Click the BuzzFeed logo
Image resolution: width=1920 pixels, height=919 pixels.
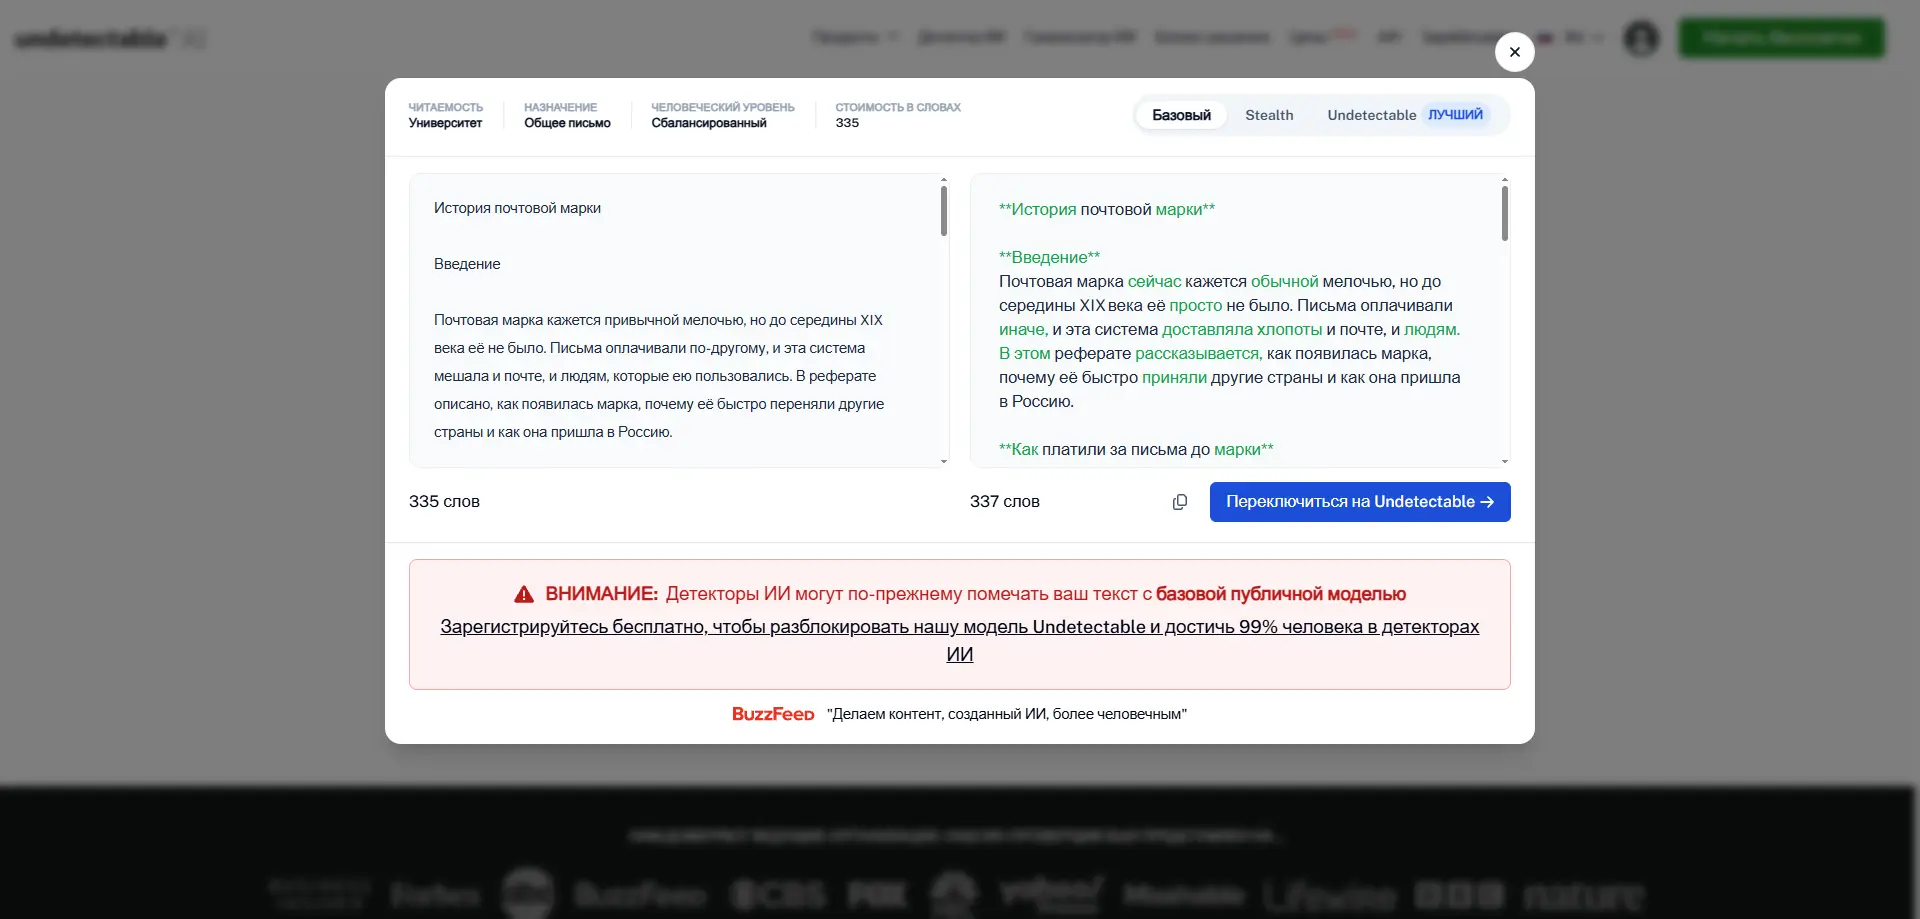773,714
